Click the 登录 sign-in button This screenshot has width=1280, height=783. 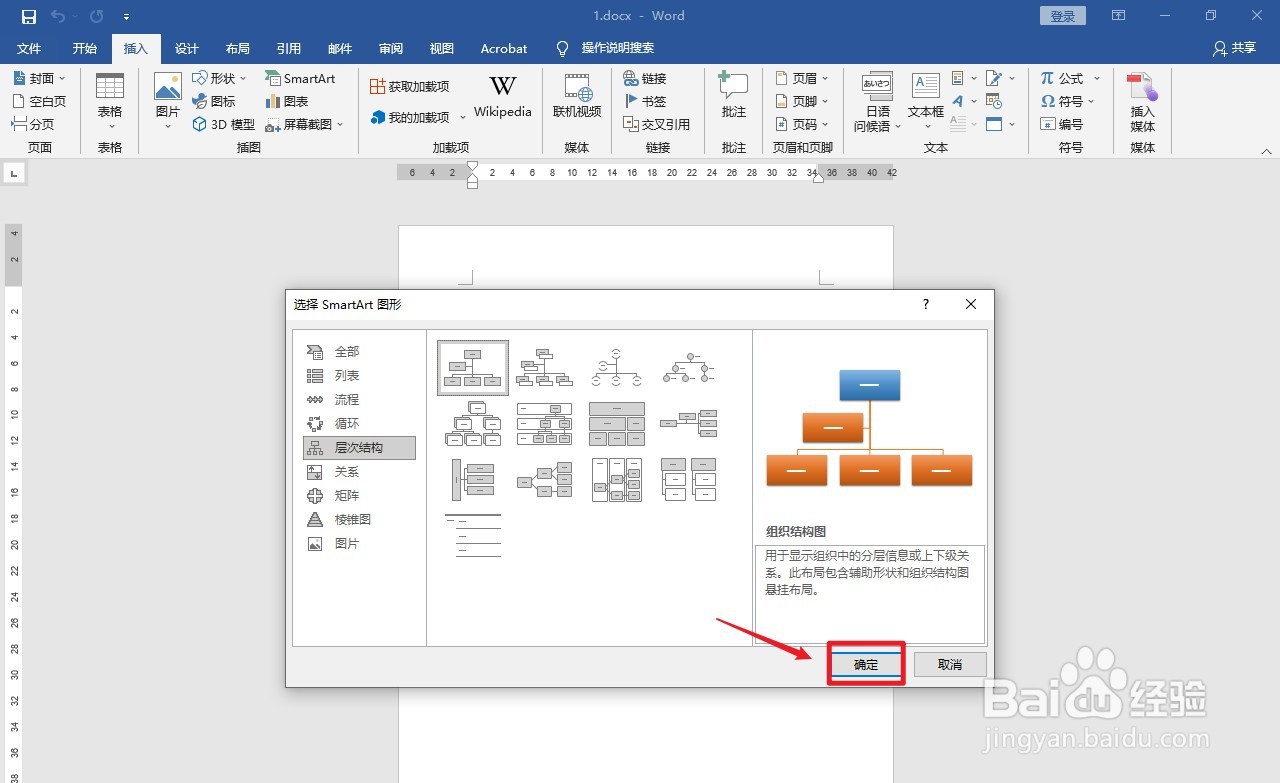tap(1063, 16)
